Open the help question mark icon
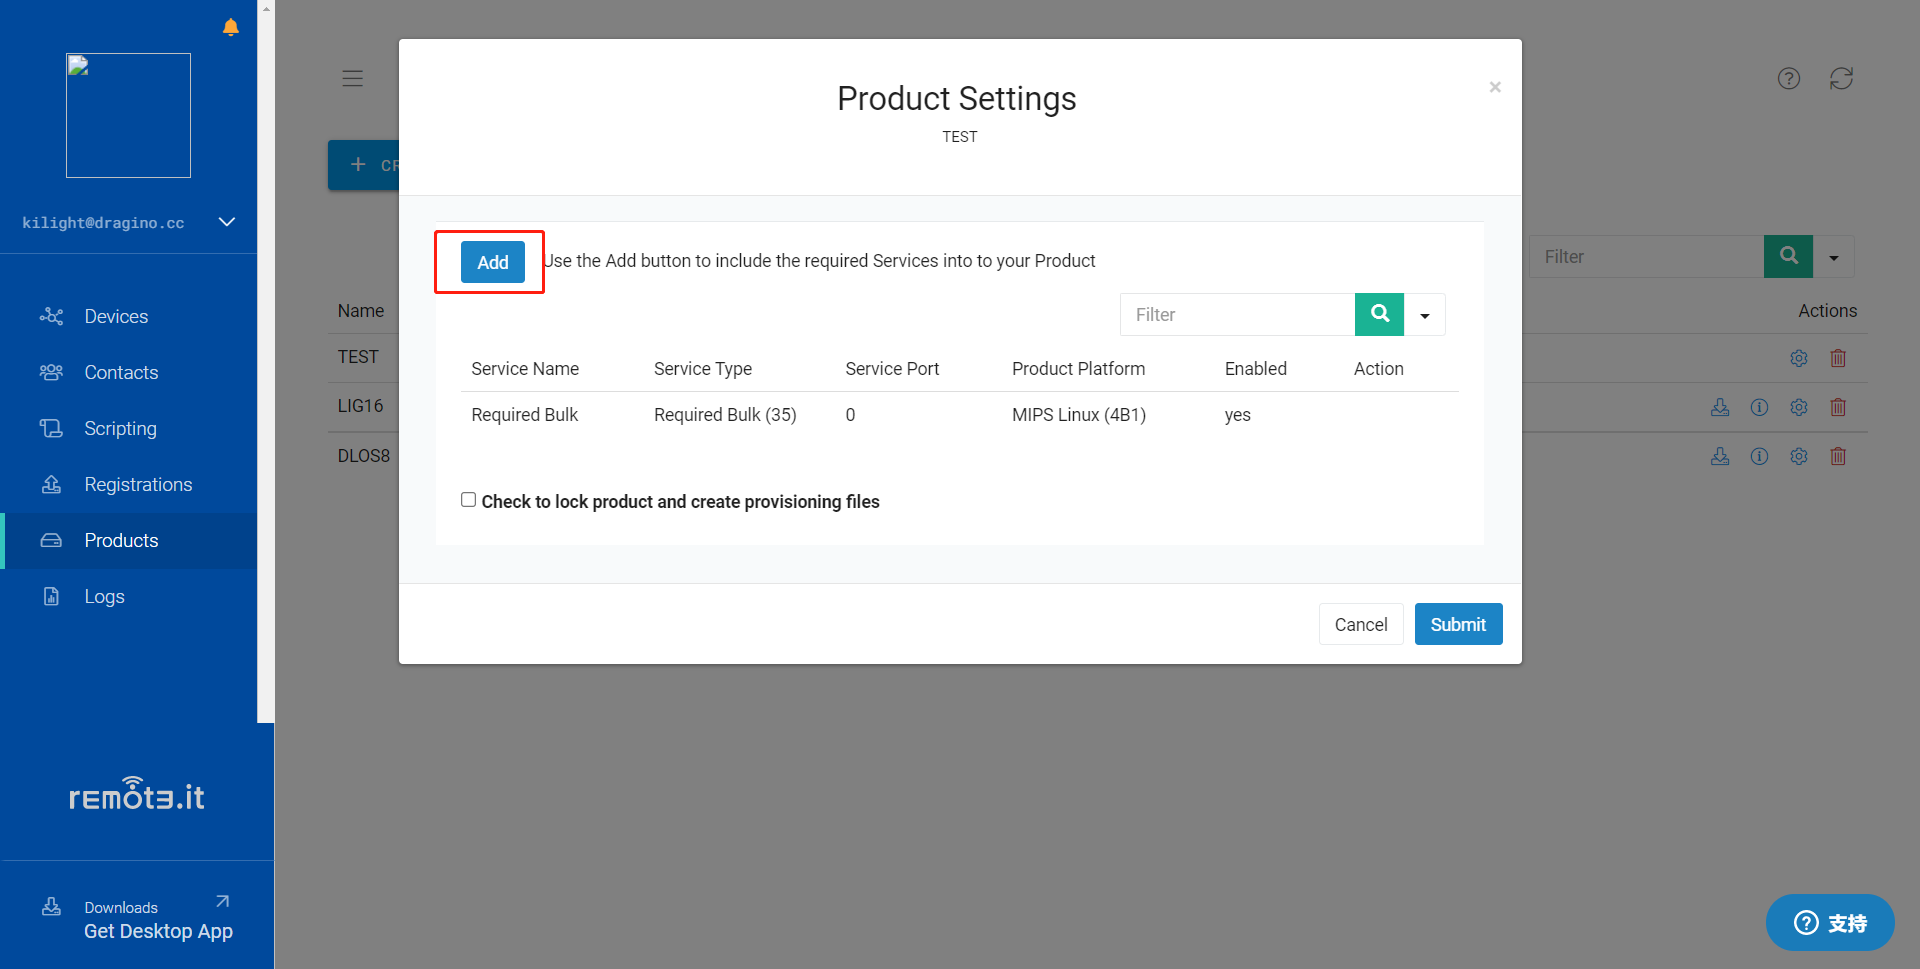 1789,78
